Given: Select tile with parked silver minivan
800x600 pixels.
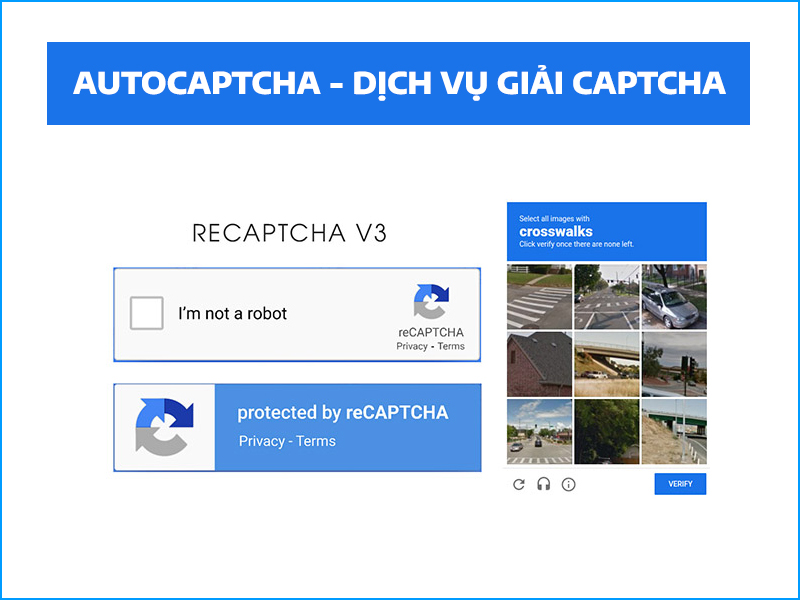Looking at the screenshot, I should [x=674, y=296].
